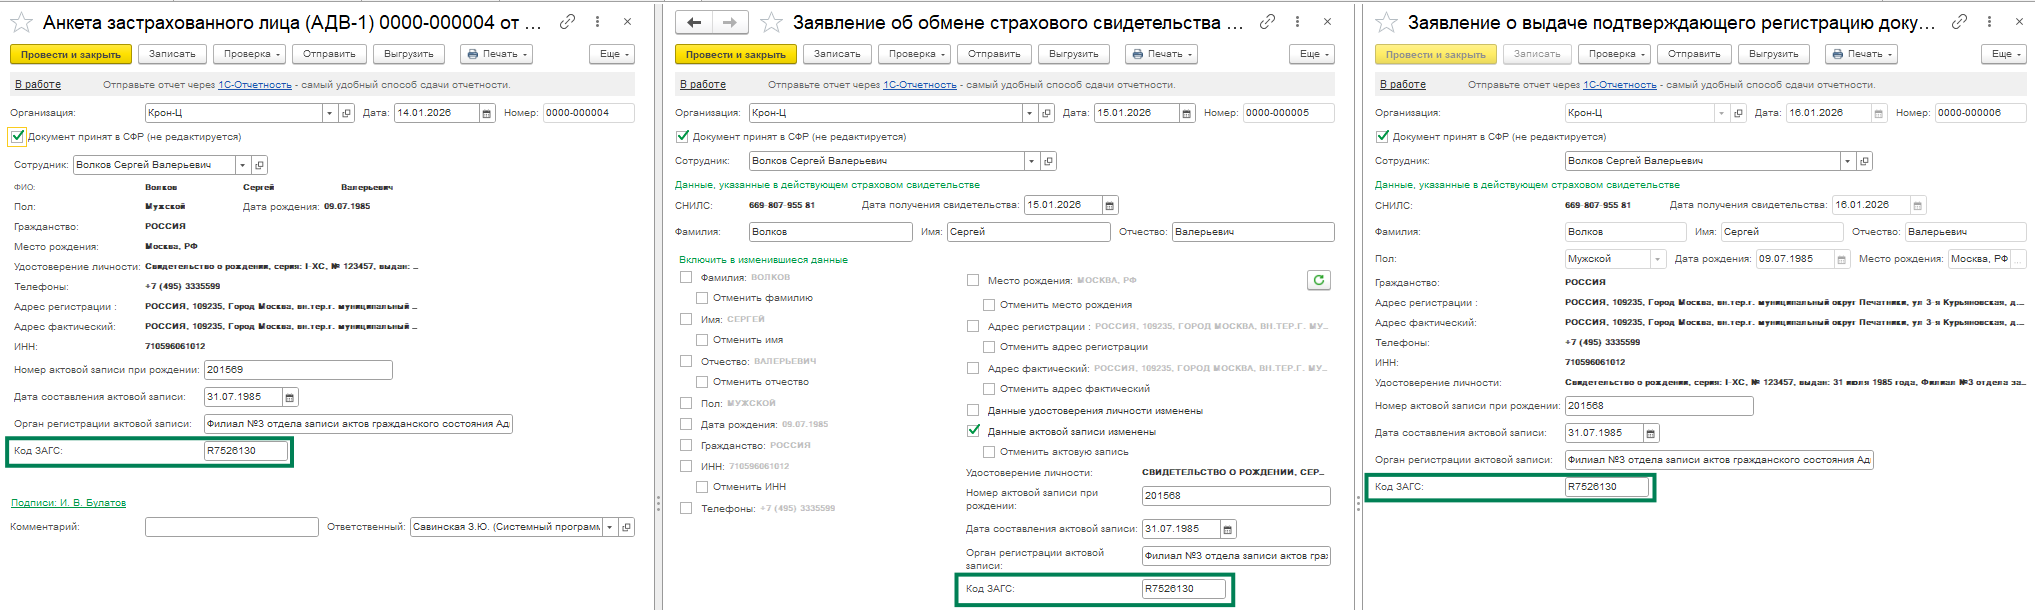This screenshot has width=2035, height=610.
Task: Click the green refresh icon beside Место рождения
Action: pyautogui.click(x=1318, y=280)
